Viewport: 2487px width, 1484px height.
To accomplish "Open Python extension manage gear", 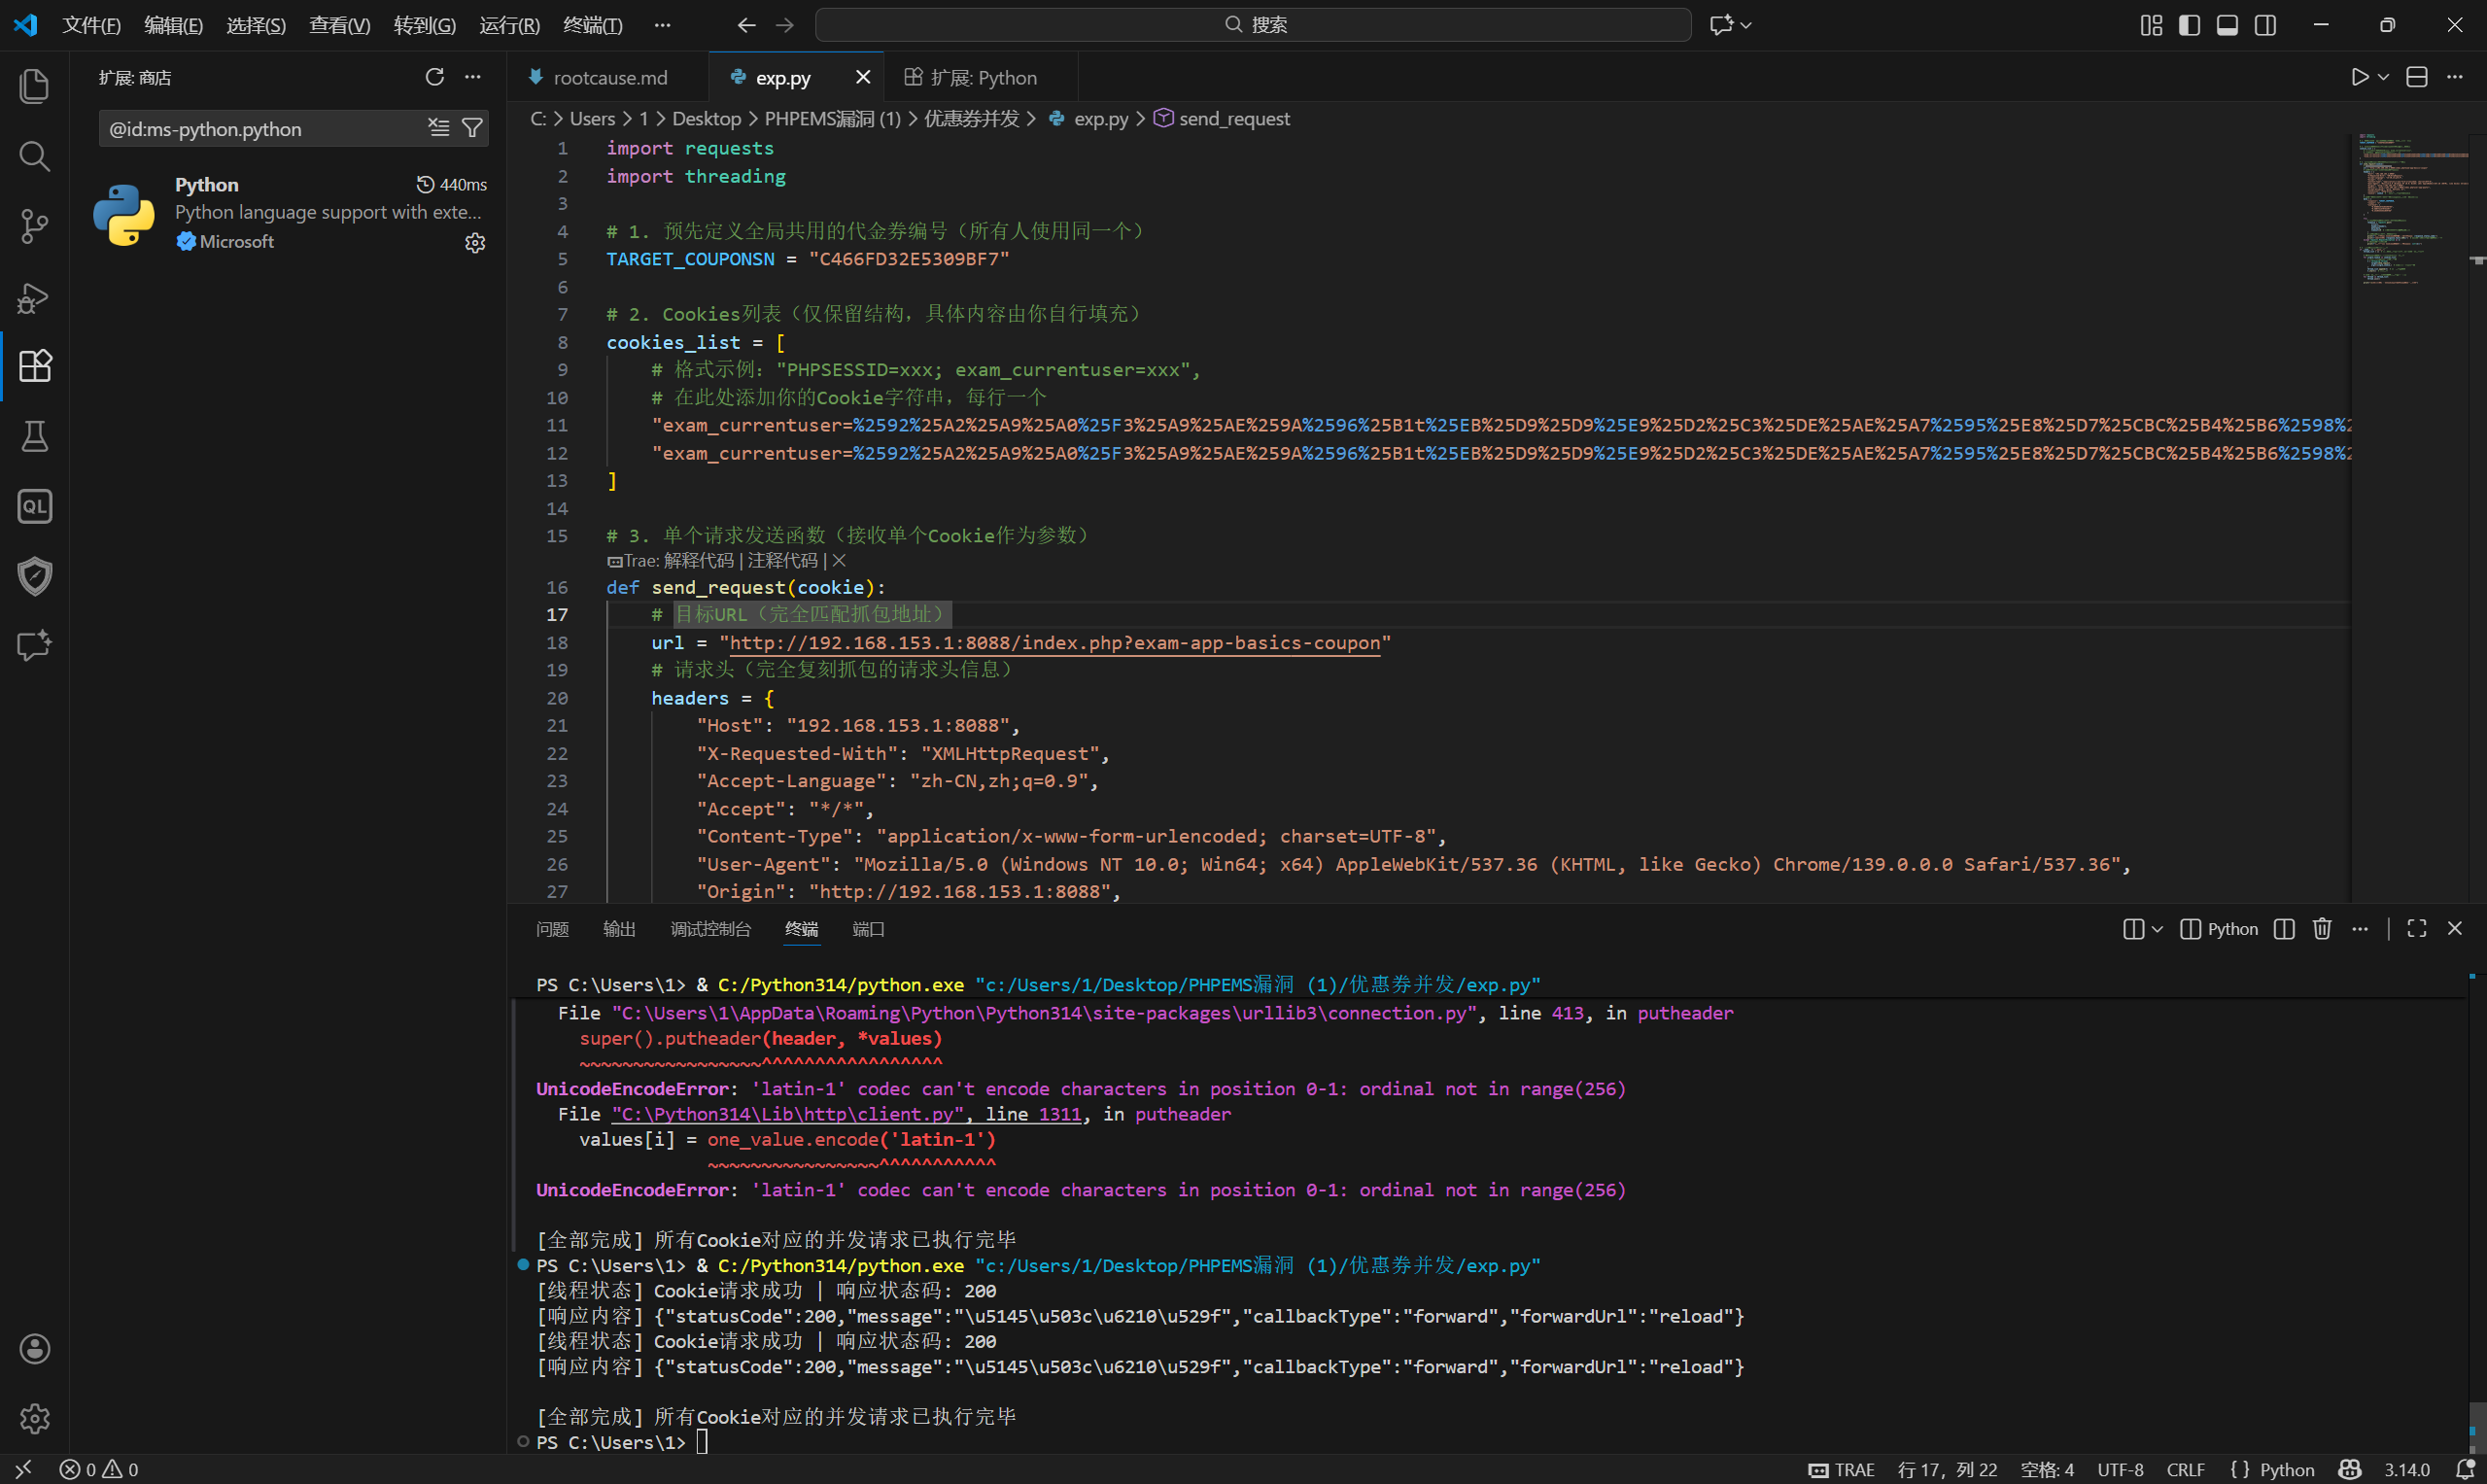I will point(475,243).
